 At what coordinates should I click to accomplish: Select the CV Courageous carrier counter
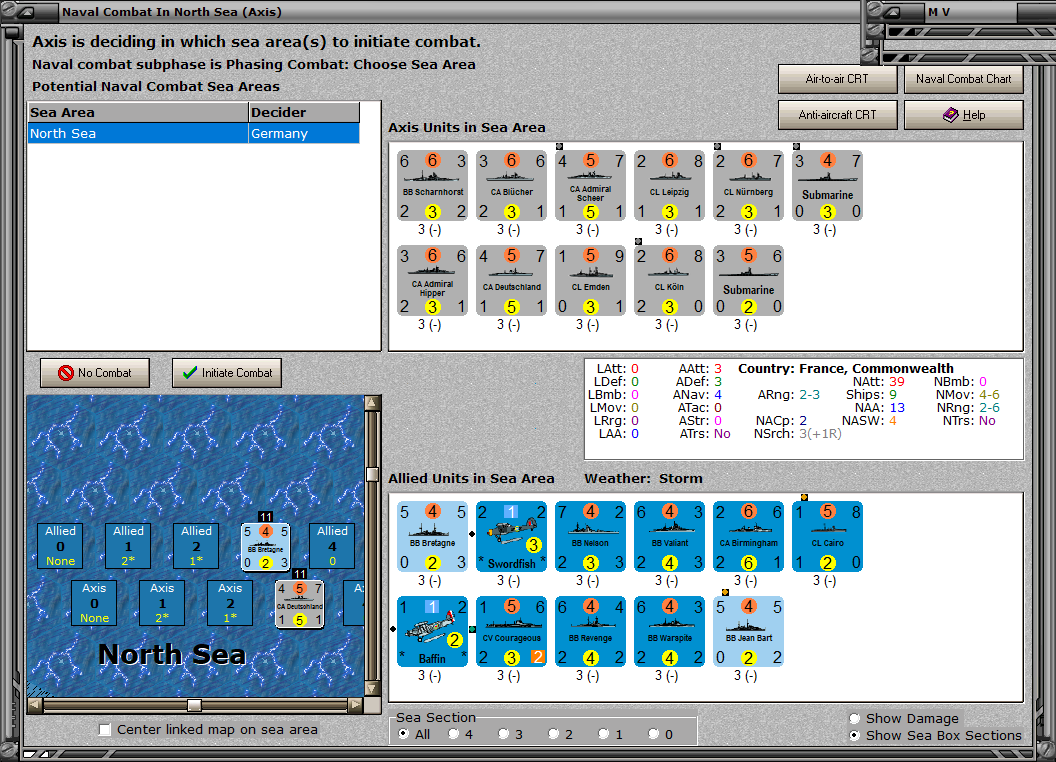(x=511, y=632)
